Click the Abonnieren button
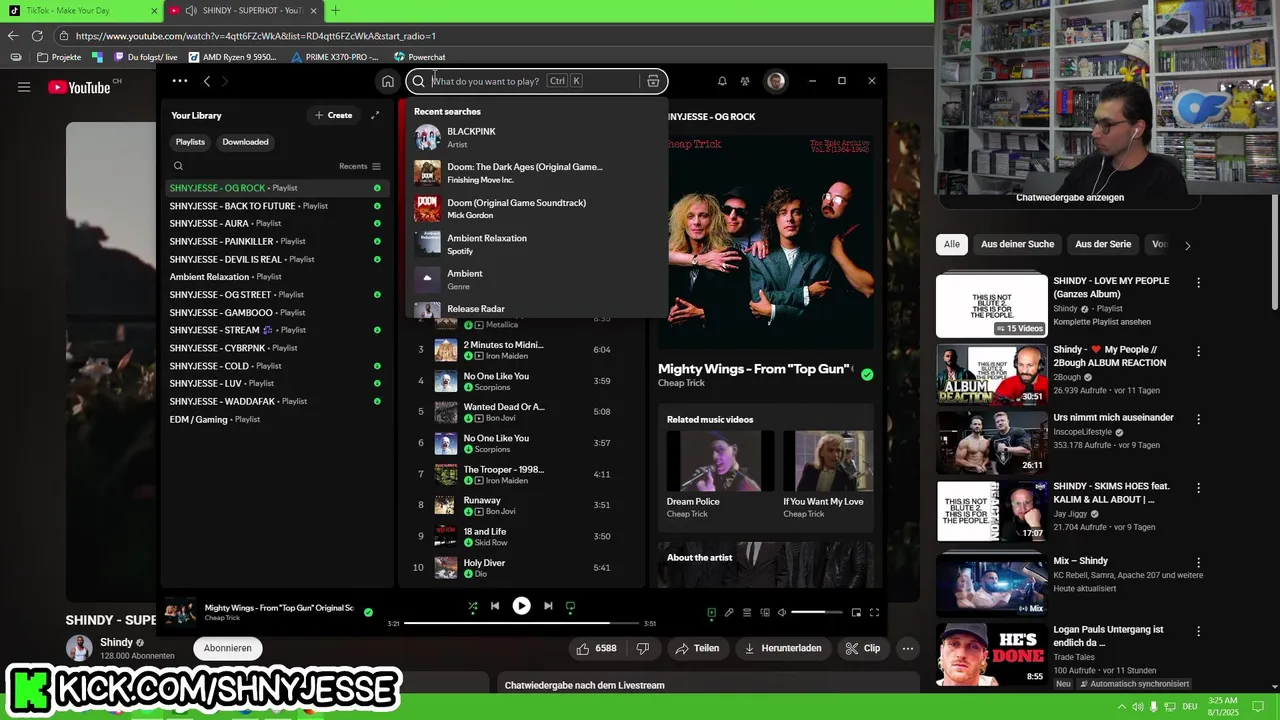The width and height of the screenshot is (1280, 720). pos(227,648)
